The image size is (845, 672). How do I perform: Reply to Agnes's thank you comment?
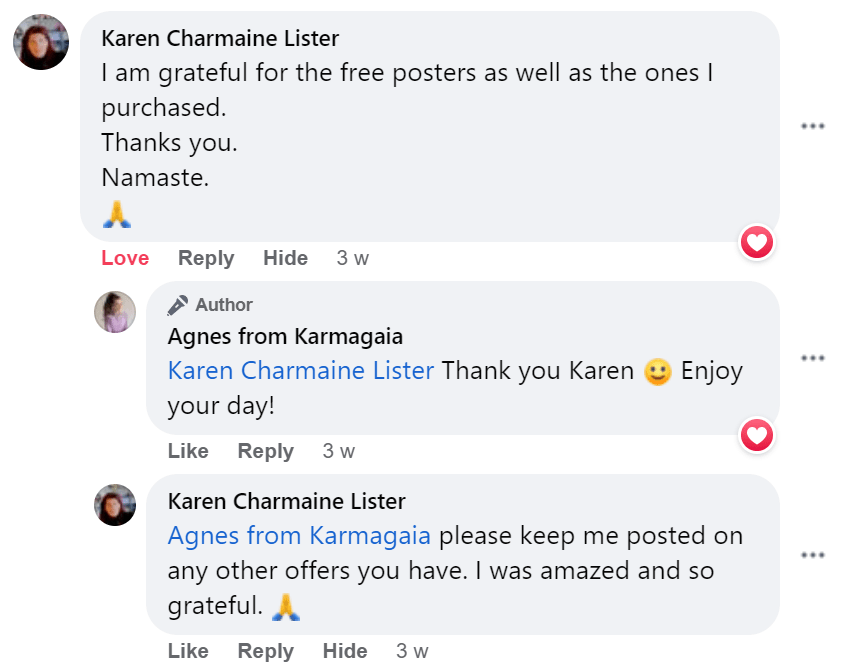(265, 451)
